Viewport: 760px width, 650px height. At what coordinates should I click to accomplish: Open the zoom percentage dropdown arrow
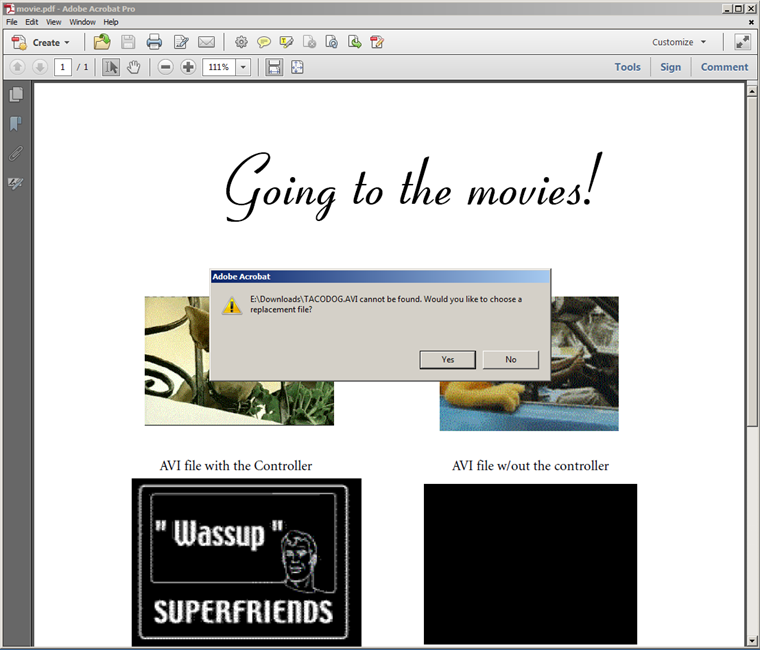[x=243, y=67]
